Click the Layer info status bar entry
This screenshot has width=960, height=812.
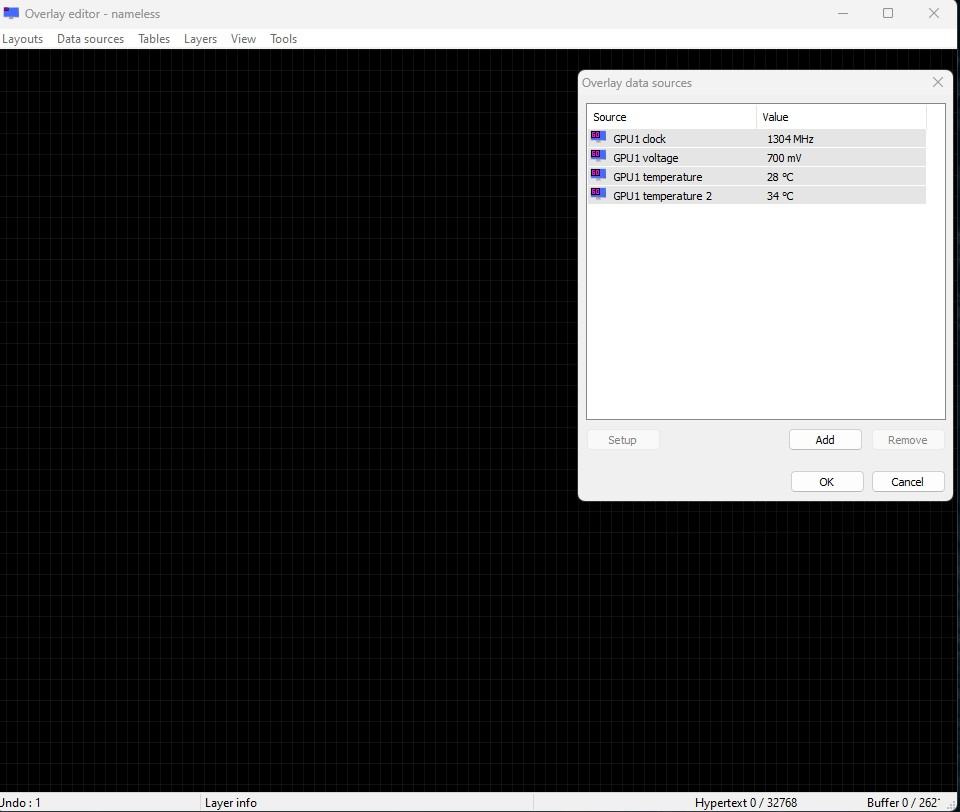(x=231, y=802)
